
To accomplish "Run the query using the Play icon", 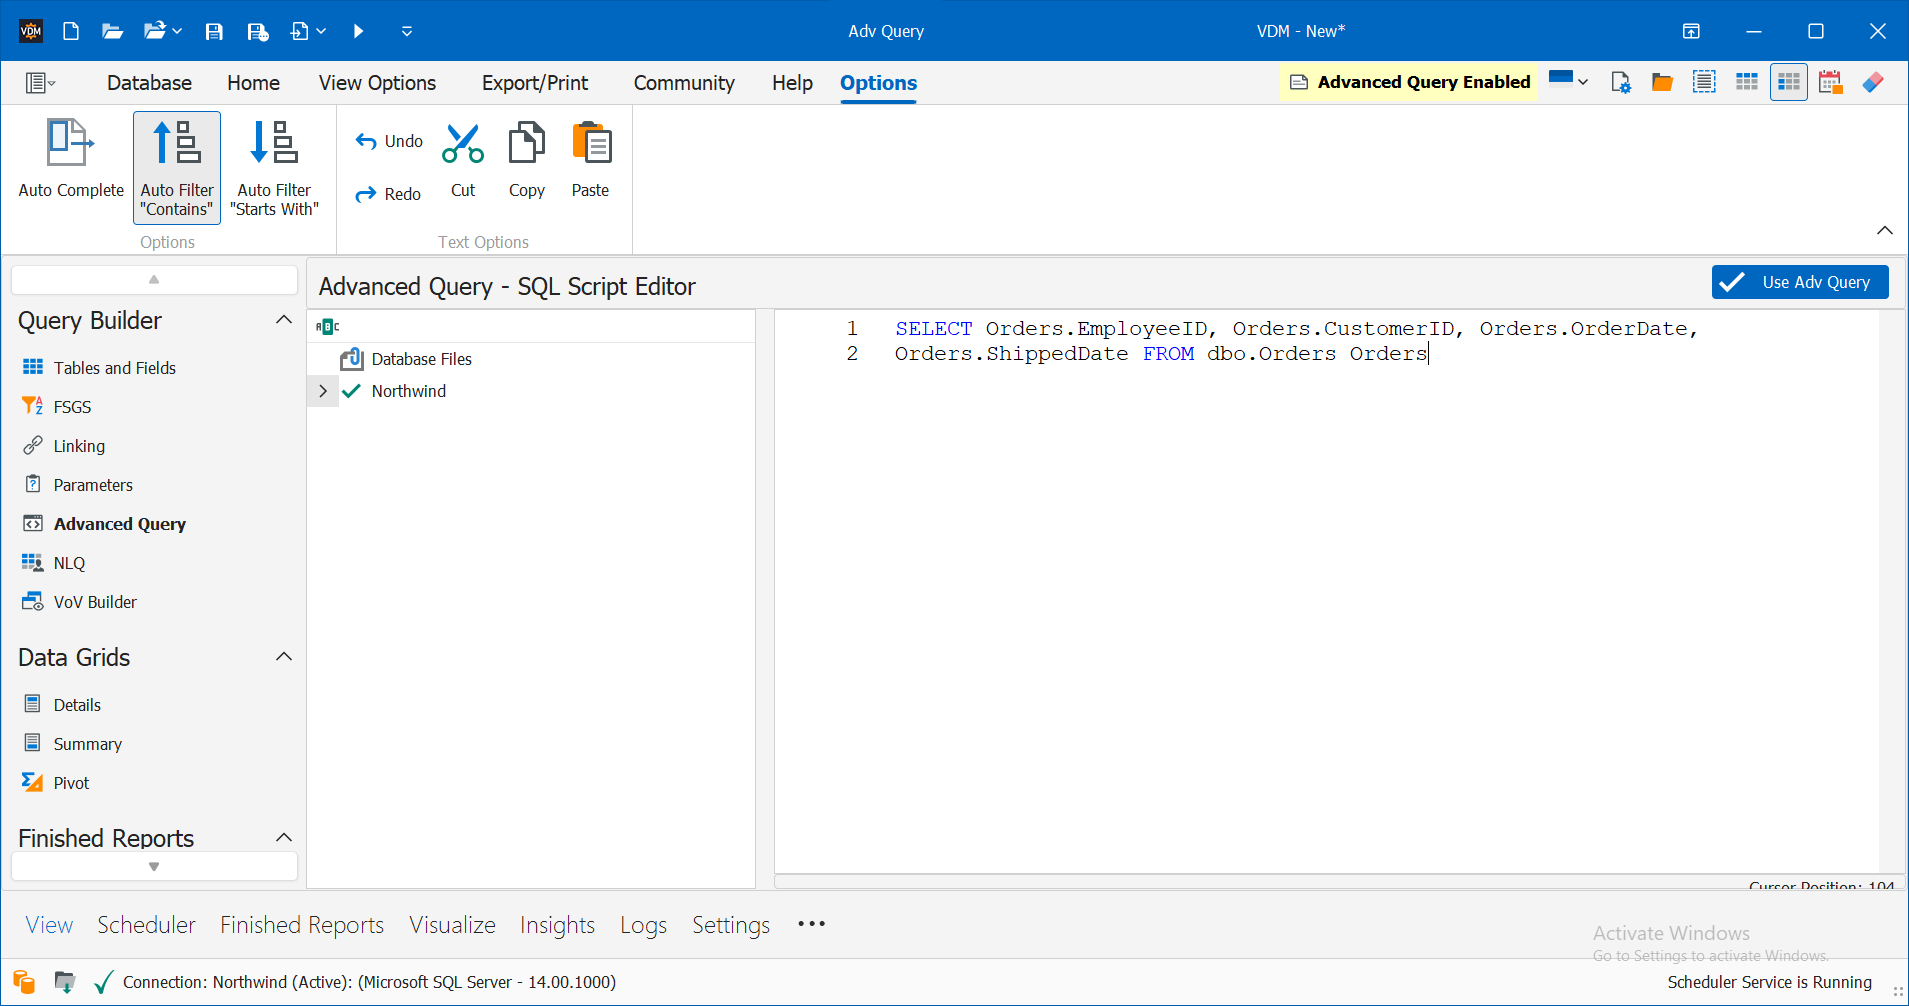I will click(358, 31).
